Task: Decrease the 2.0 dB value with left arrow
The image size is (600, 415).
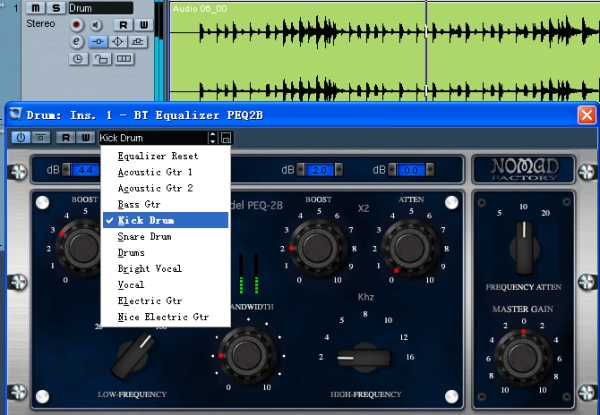Action: (301, 170)
